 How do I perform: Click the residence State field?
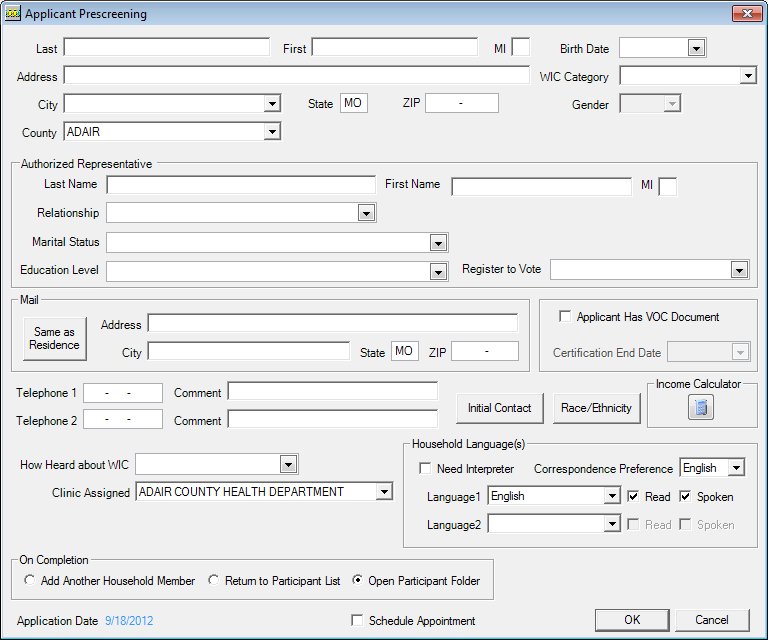[354, 103]
